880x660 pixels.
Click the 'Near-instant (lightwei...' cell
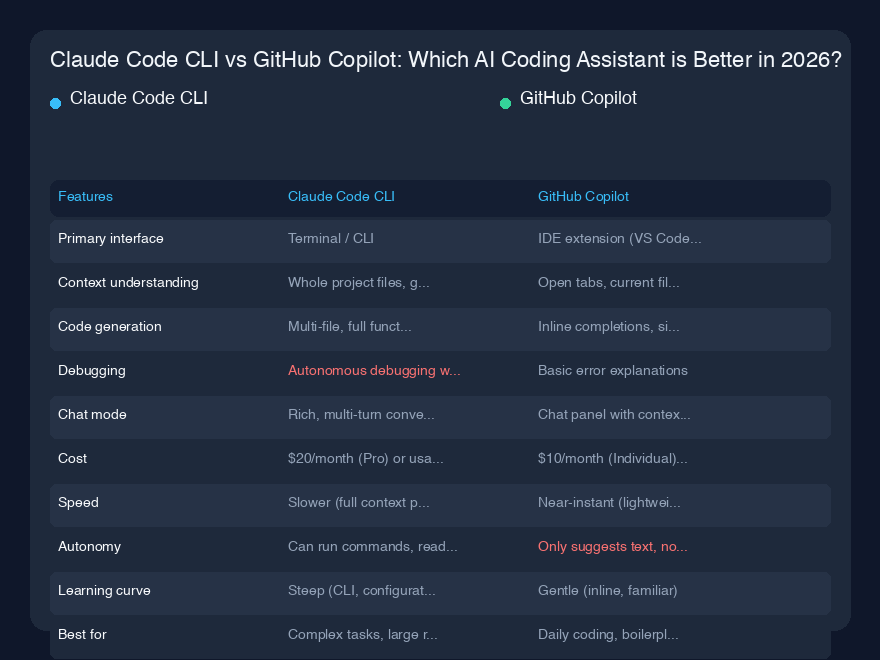pyautogui.click(x=609, y=502)
